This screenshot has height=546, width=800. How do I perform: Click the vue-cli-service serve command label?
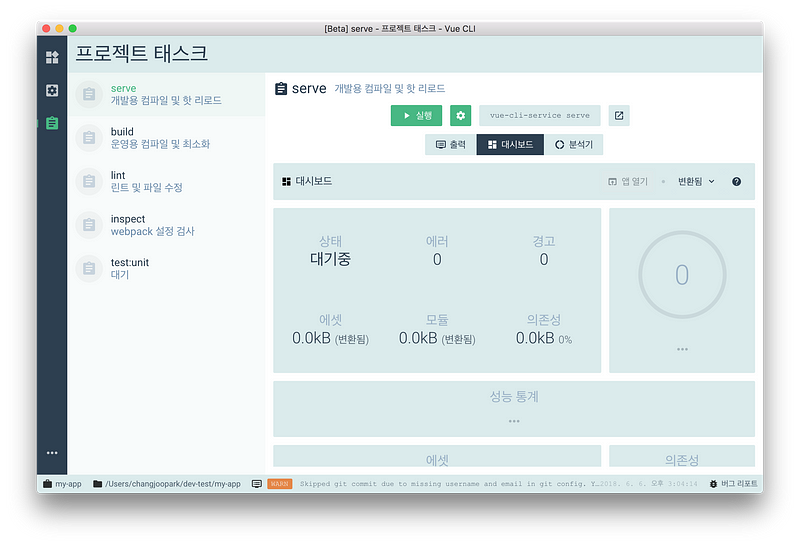539,116
